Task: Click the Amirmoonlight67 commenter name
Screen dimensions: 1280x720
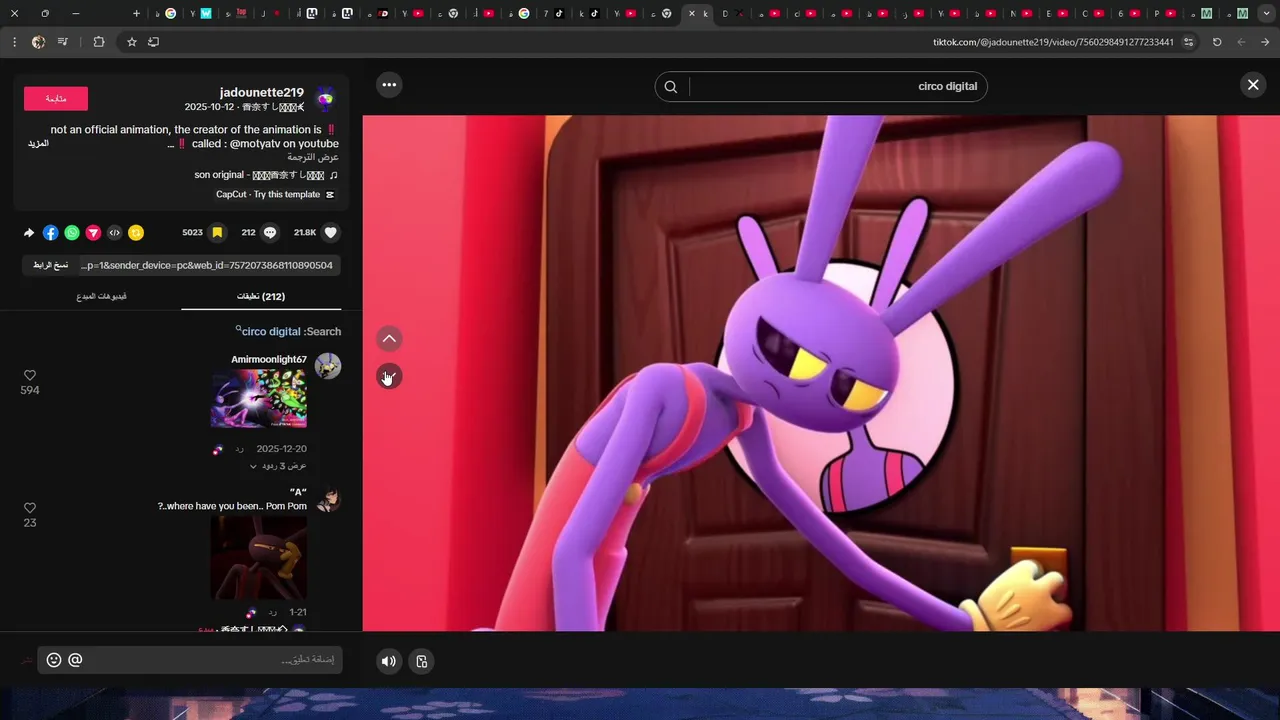Action: tap(269, 359)
